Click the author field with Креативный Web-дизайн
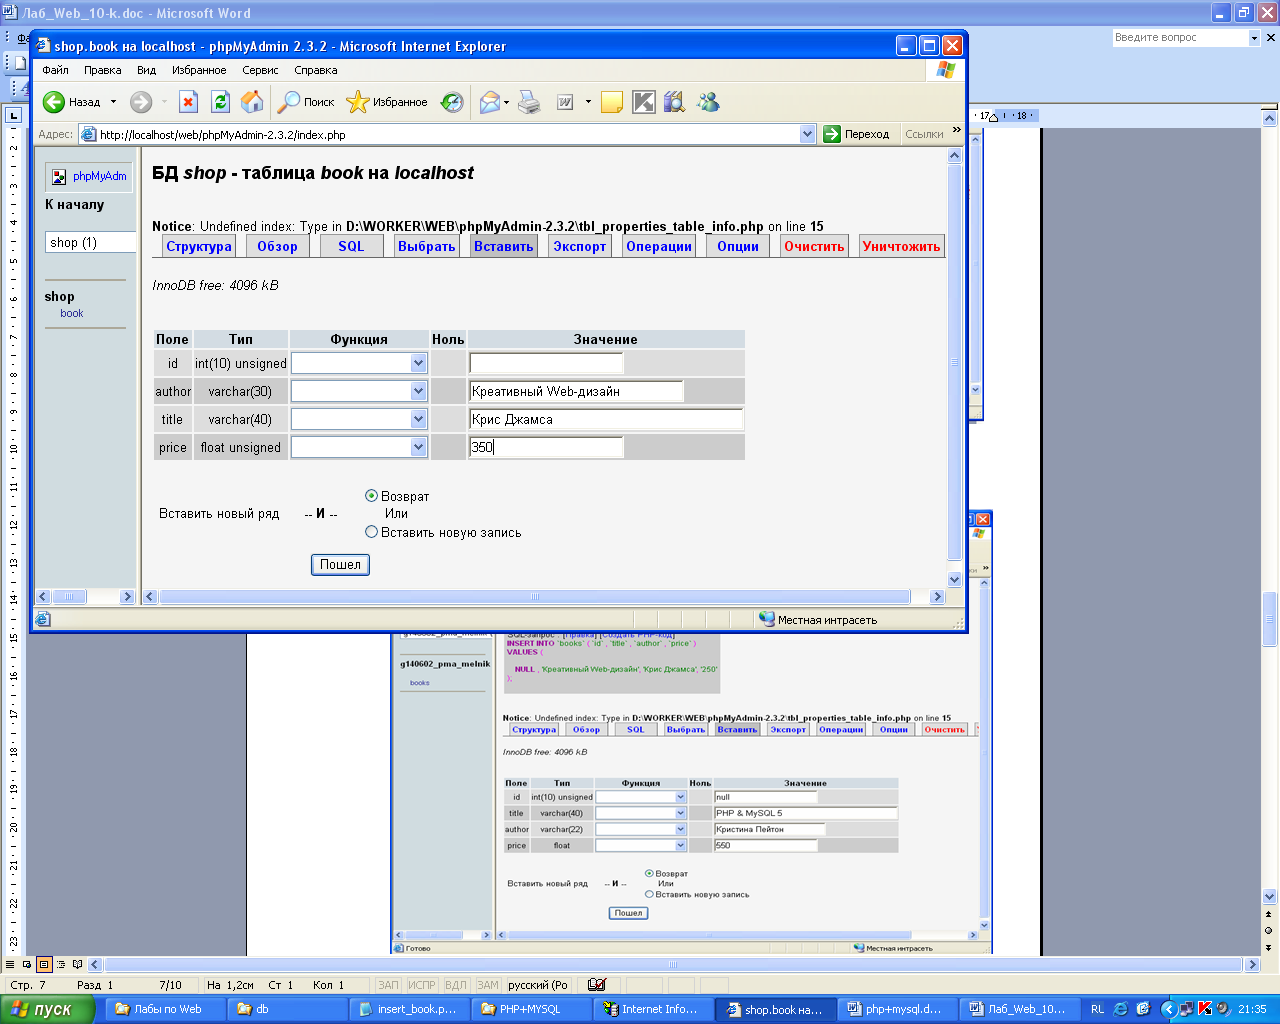This screenshot has width=1280, height=1024. click(576, 391)
